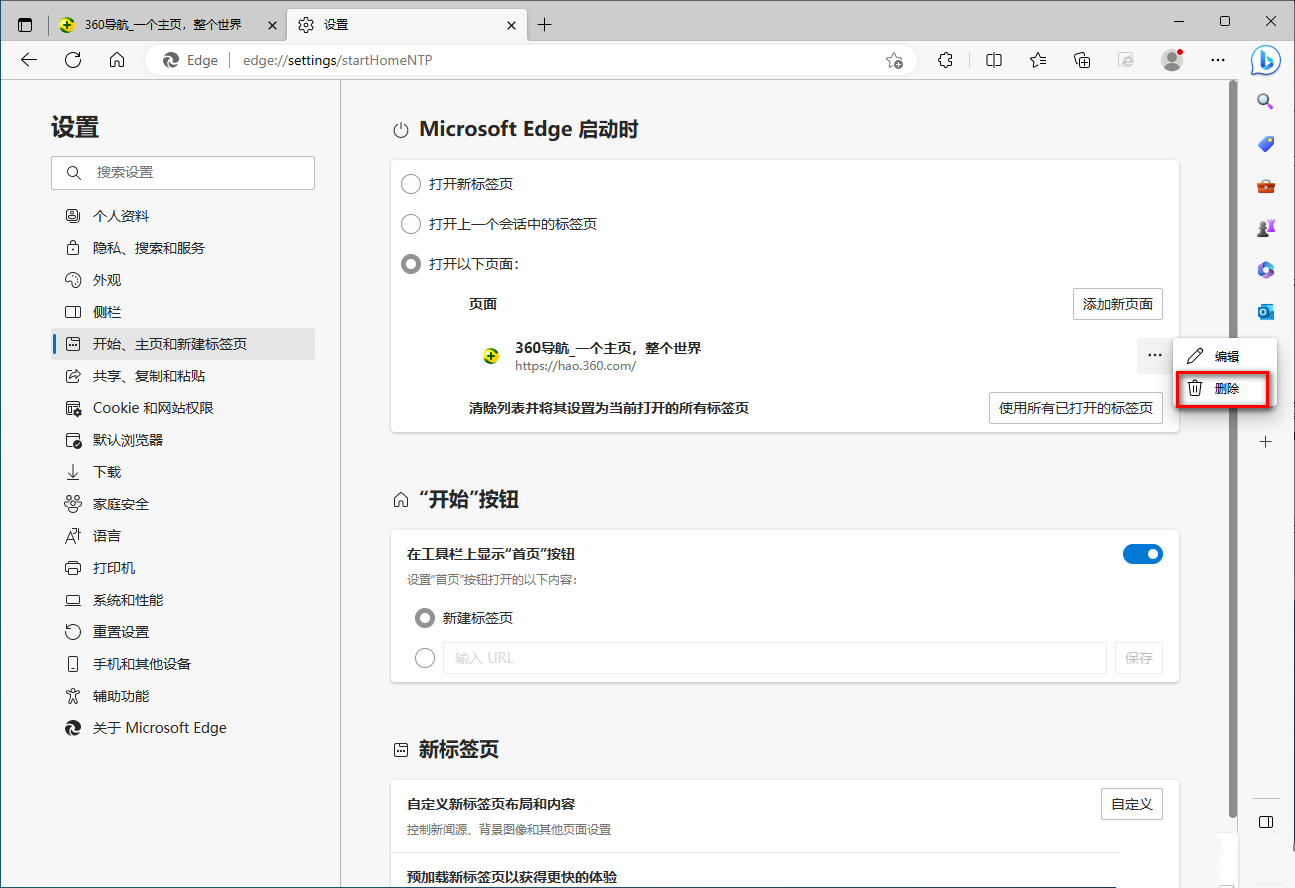Image resolution: width=1295 pixels, height=888 pixels.
Task: Open the Settings and more ellipsis menu
Action: (x=1218, y=60)
